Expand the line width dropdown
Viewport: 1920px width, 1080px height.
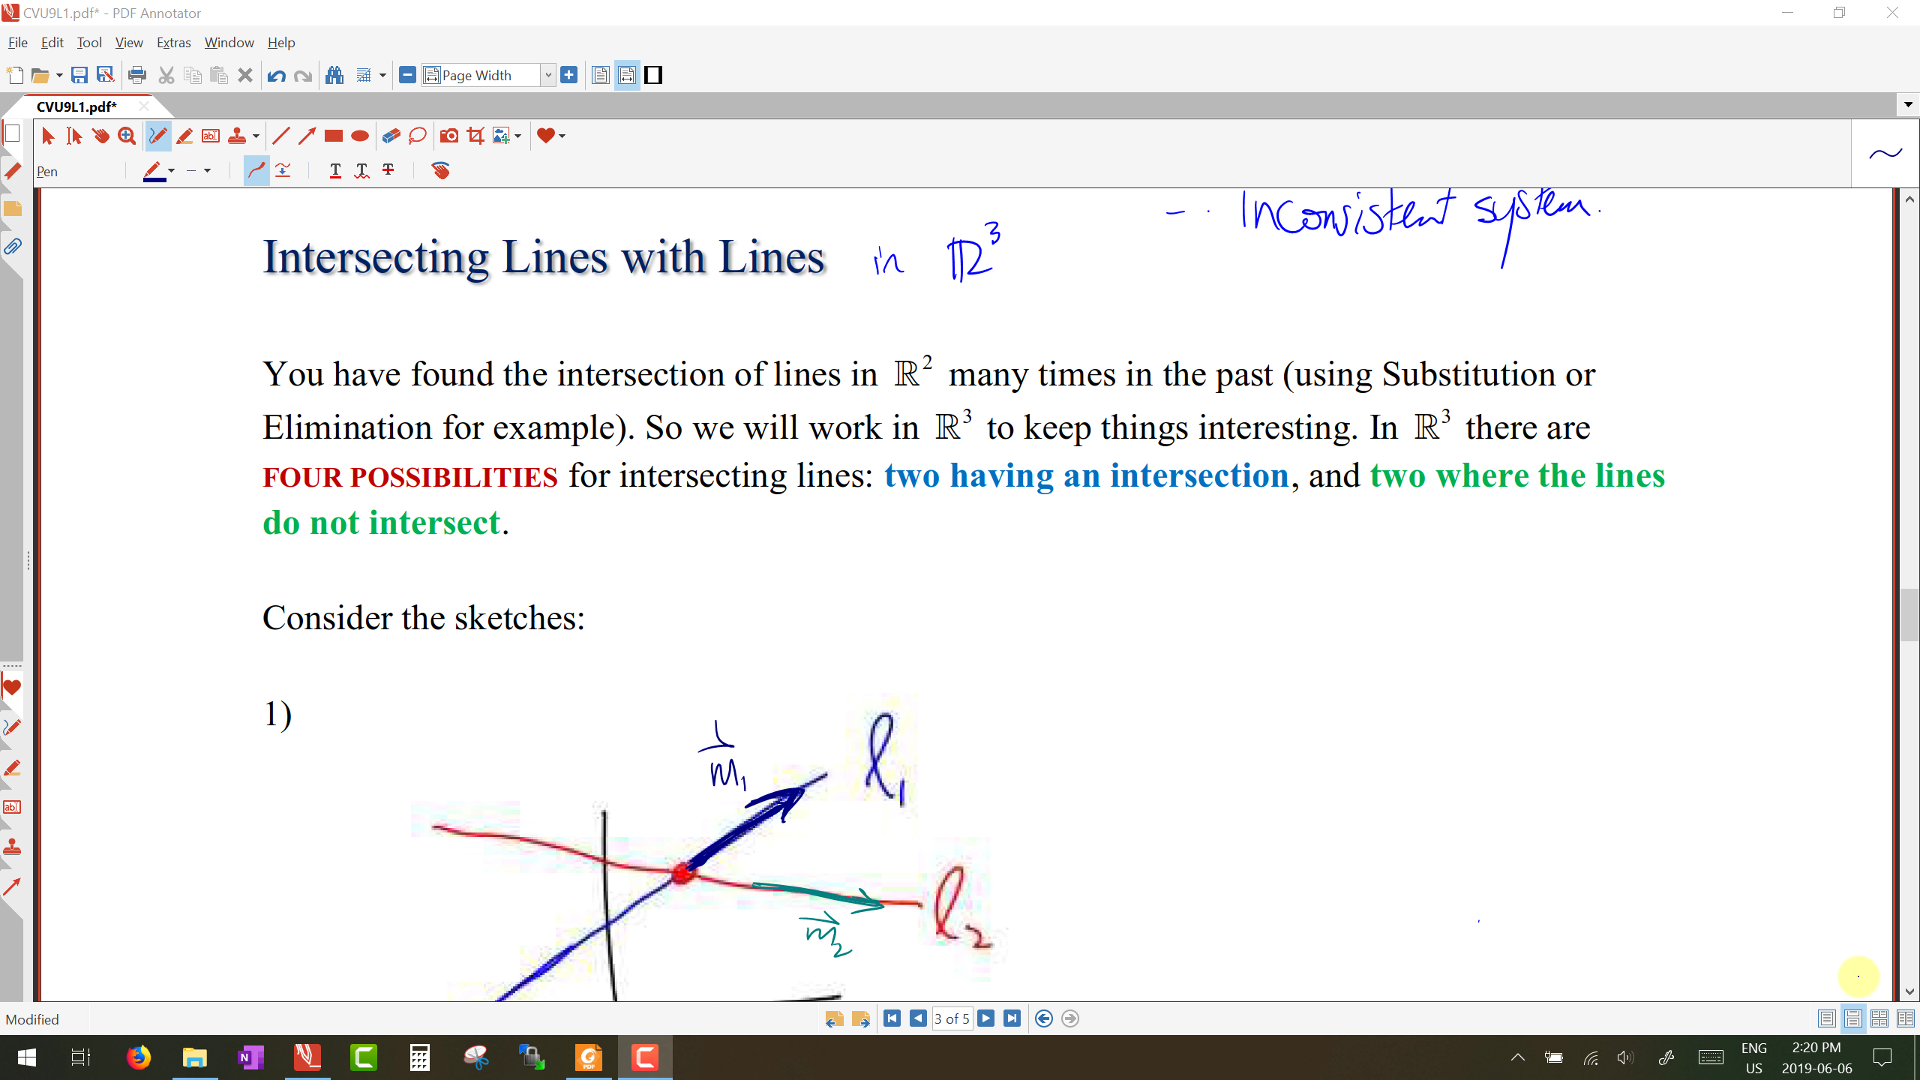pyautogui.click(x=207, y=171)
